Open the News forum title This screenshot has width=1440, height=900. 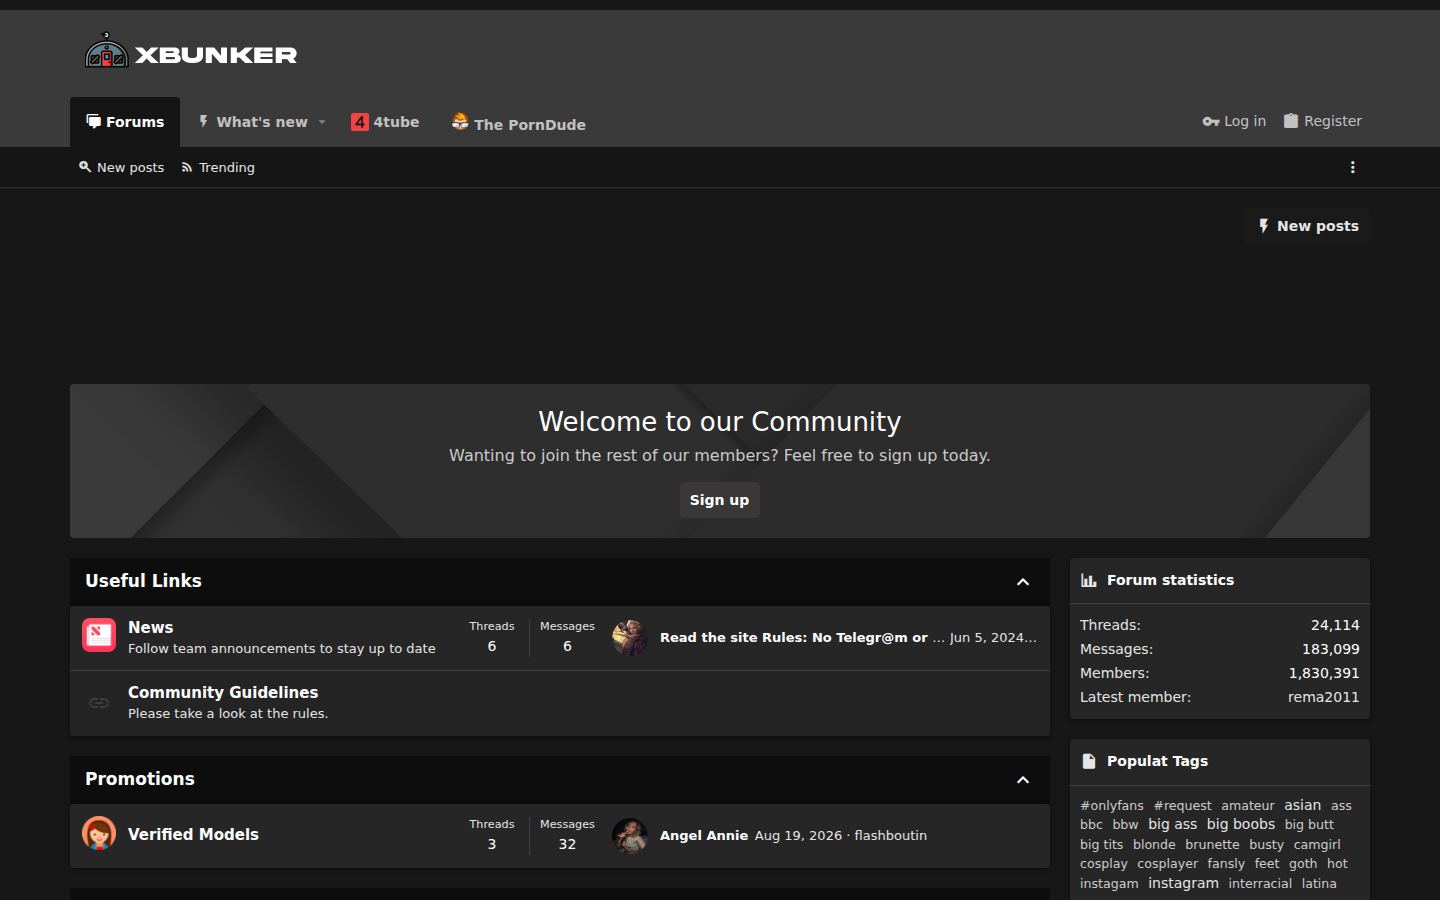click(150, 627)
